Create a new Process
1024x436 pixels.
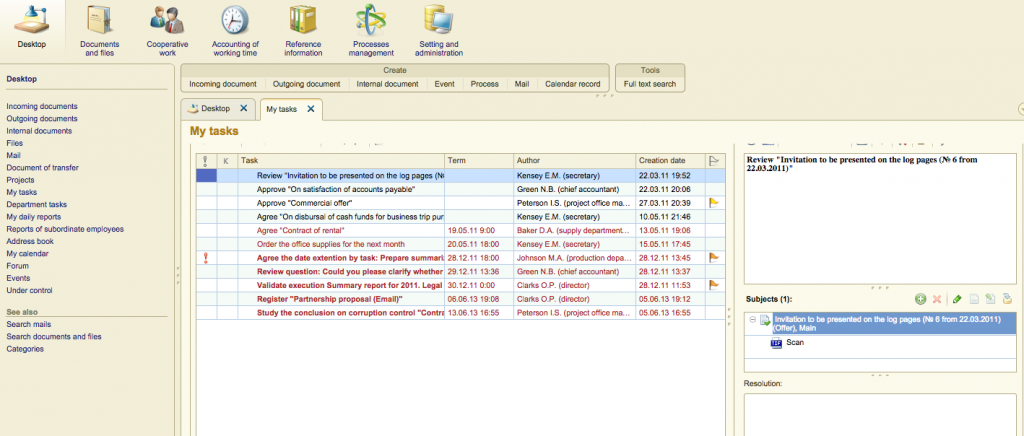[485, 84]
